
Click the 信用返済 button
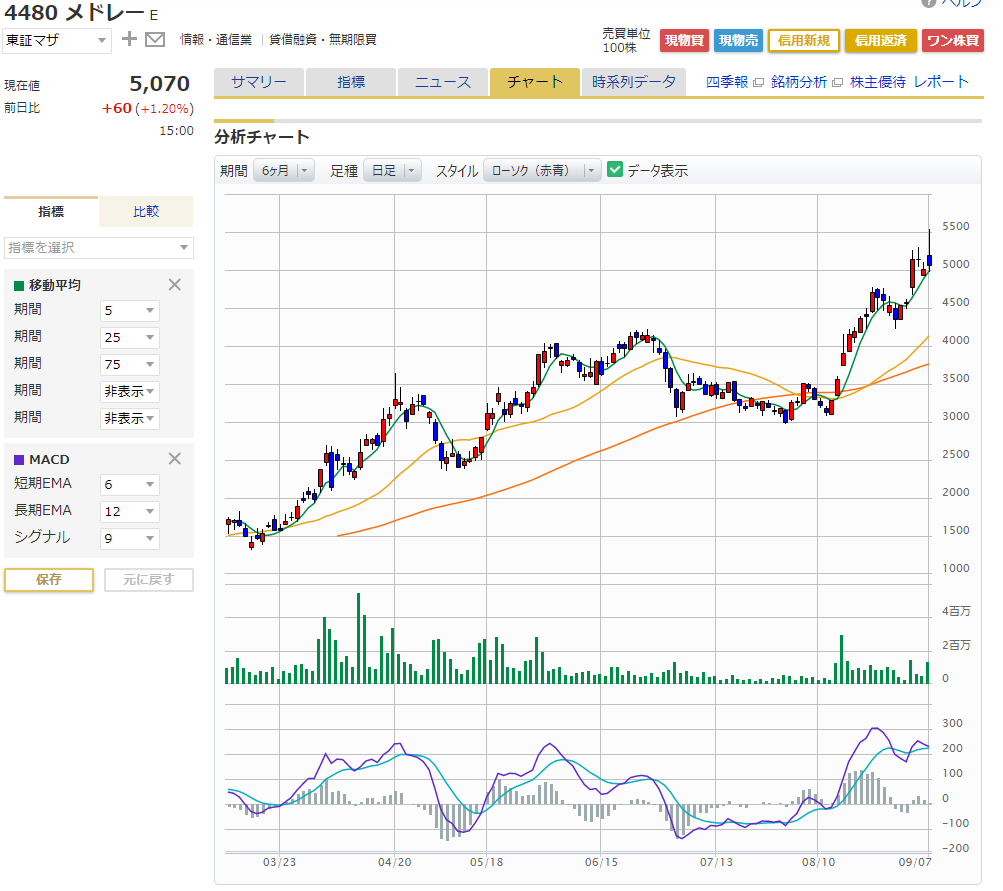(x=881, y=40)
